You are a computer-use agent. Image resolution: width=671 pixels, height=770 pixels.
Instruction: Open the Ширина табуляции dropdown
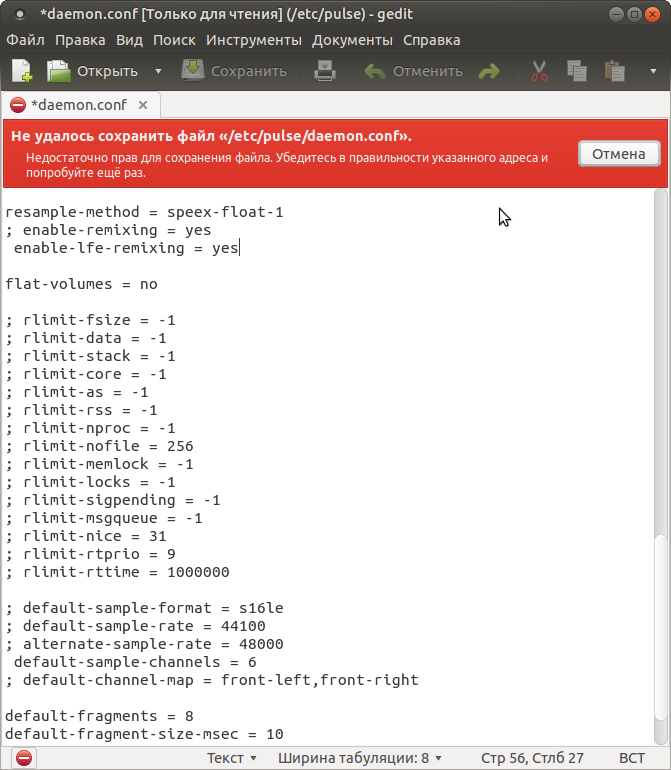click(359, 758)
